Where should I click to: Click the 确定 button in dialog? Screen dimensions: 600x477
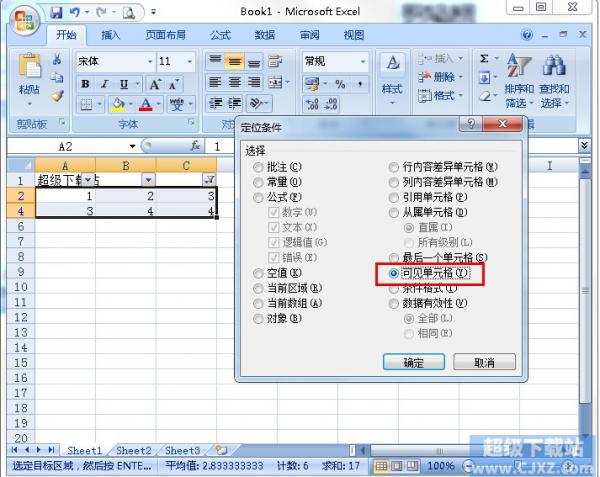[414, 362]
